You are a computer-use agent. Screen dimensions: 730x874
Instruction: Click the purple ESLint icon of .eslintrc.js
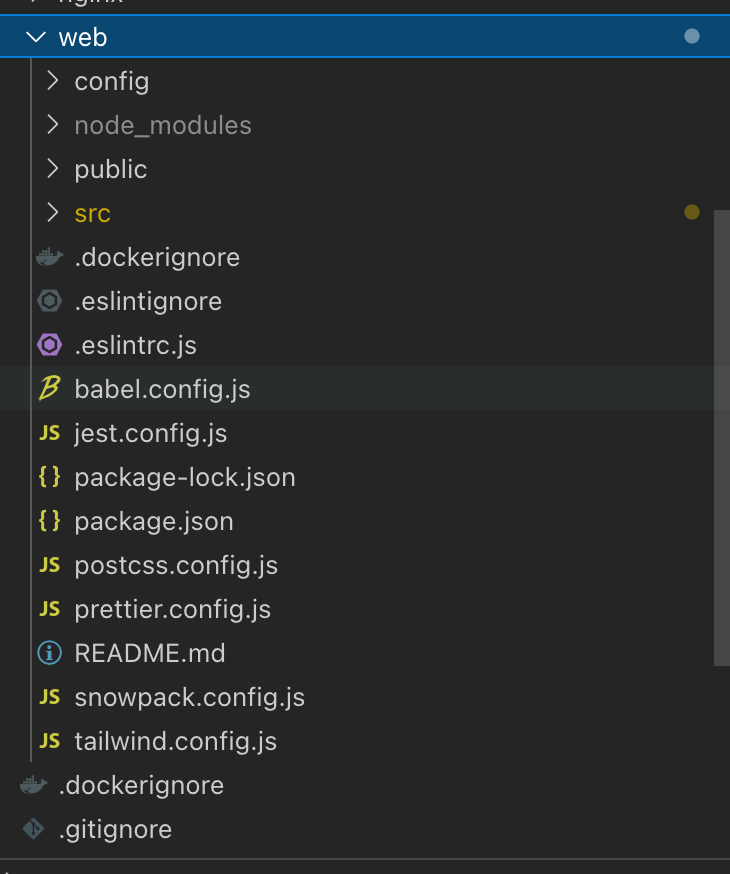click(49, 345)
